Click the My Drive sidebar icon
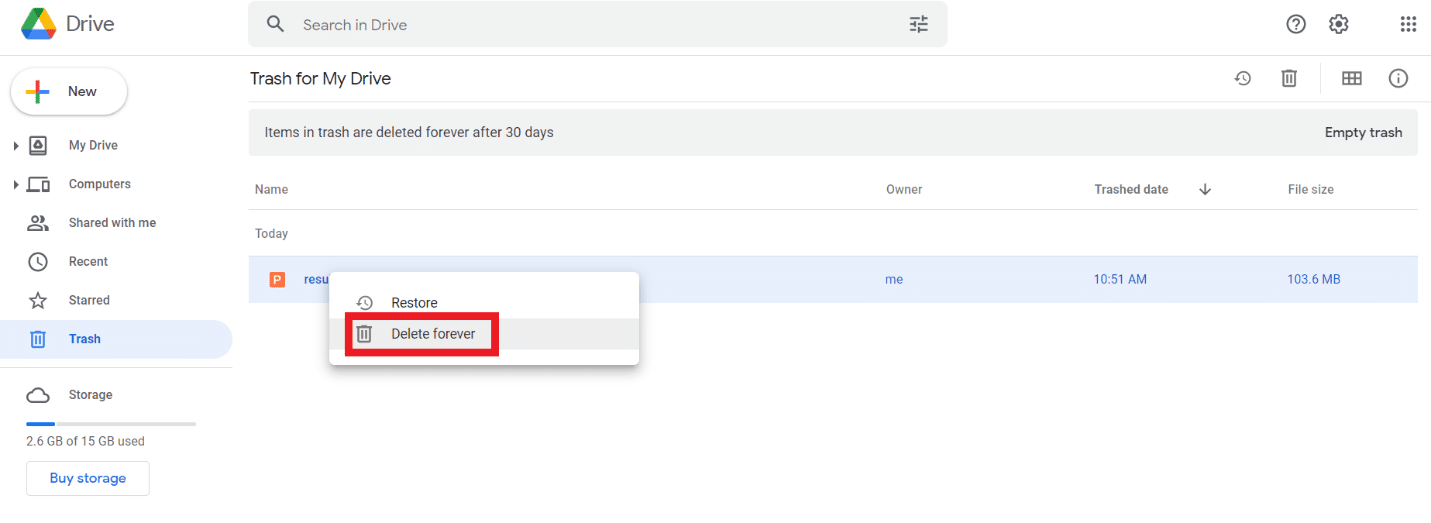Image resolution: width=1431 pixels, height=523 pixels. tap(38, 145)
